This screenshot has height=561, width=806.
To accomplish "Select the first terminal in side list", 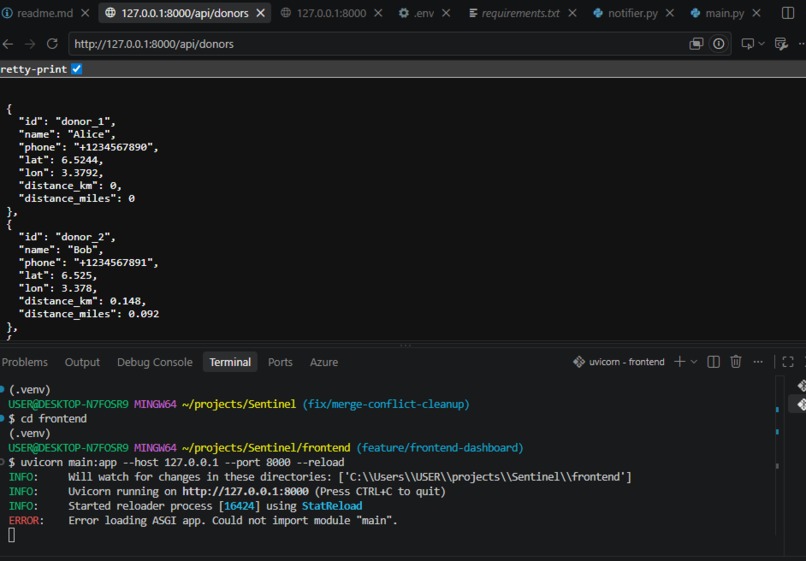I will coord(801,385).
